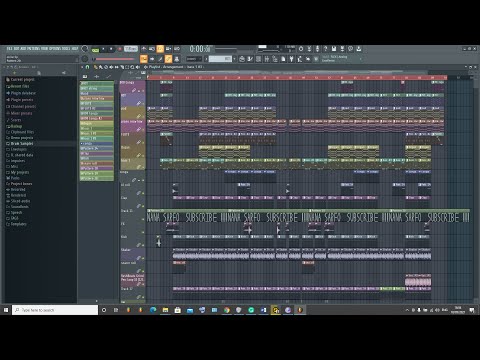Open Task View on the taskbar
Viewport: 480px width, 360px height.
[x=116, y=310]
